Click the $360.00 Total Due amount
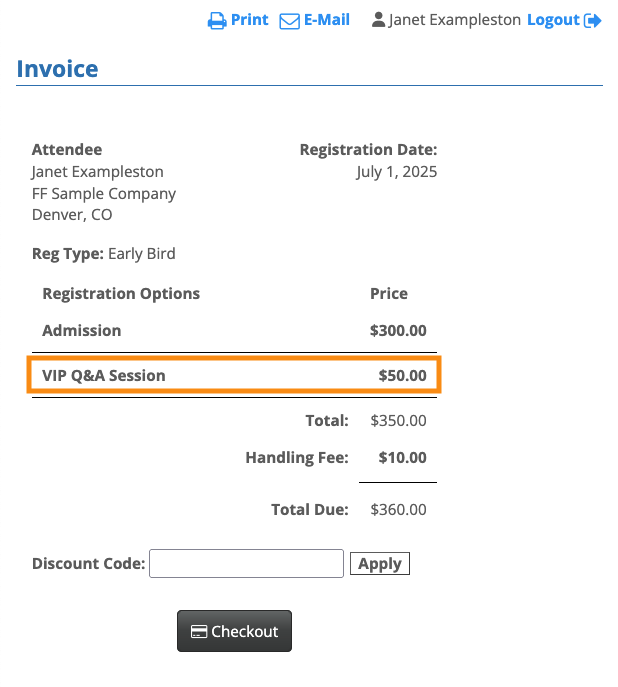 (398, 510)
